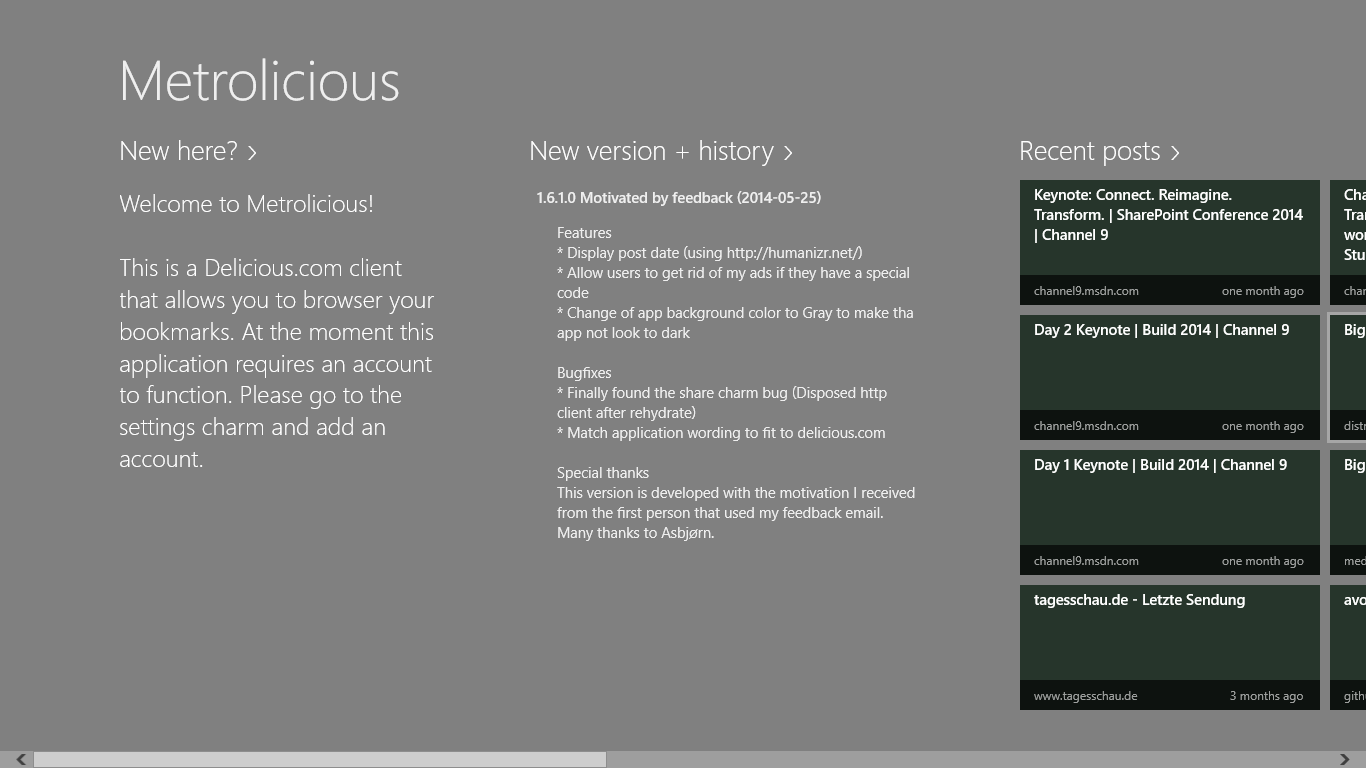Open the 'Recent posts' section header
Image resolution: width=1366 pixels, height=768 pixels.
[x=1099, y=151]
